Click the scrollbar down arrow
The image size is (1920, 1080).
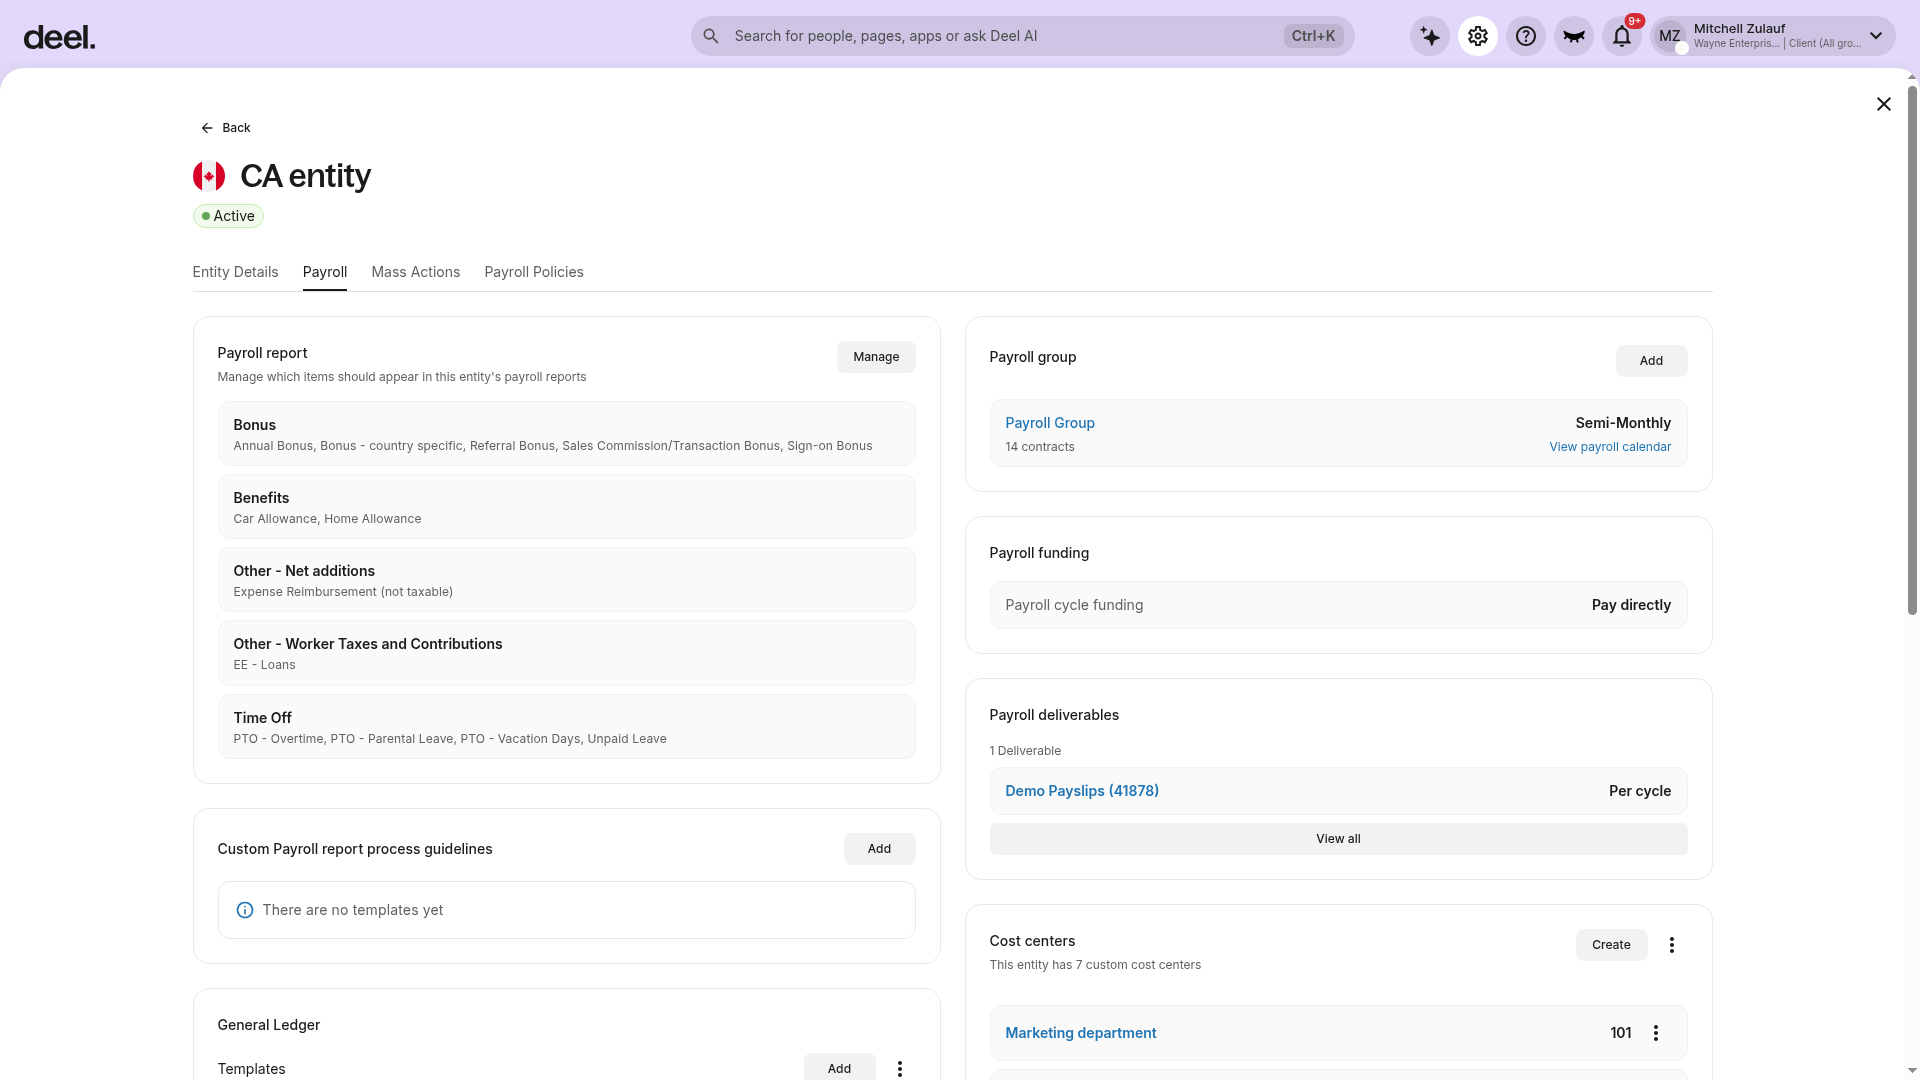click(1912, 1071)
